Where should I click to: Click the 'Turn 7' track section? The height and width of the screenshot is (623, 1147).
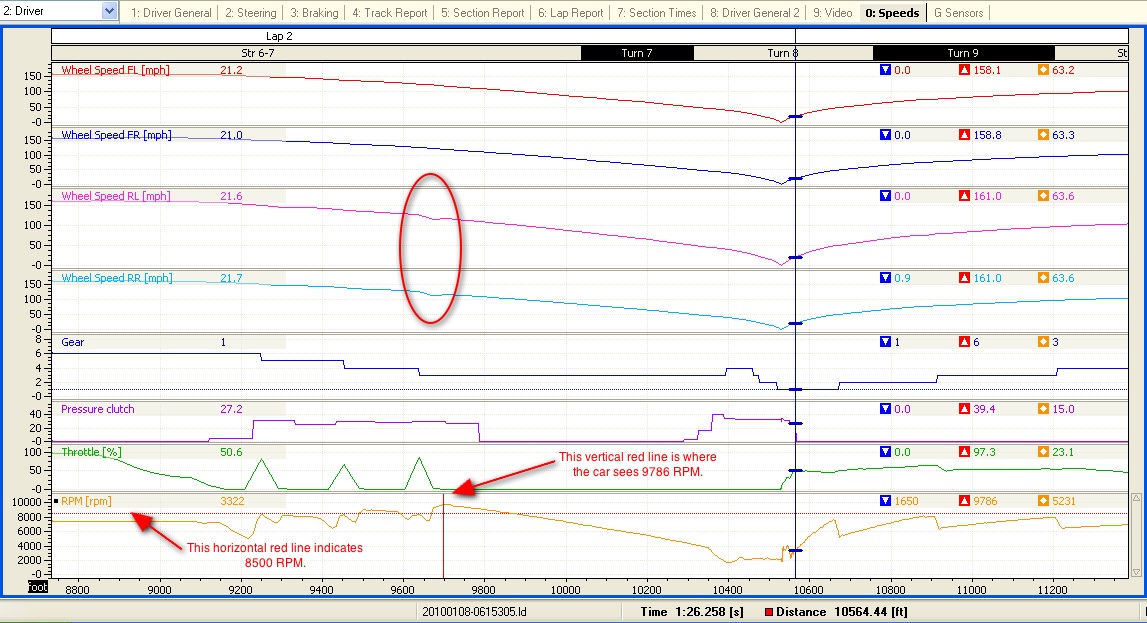click(637, 53)
